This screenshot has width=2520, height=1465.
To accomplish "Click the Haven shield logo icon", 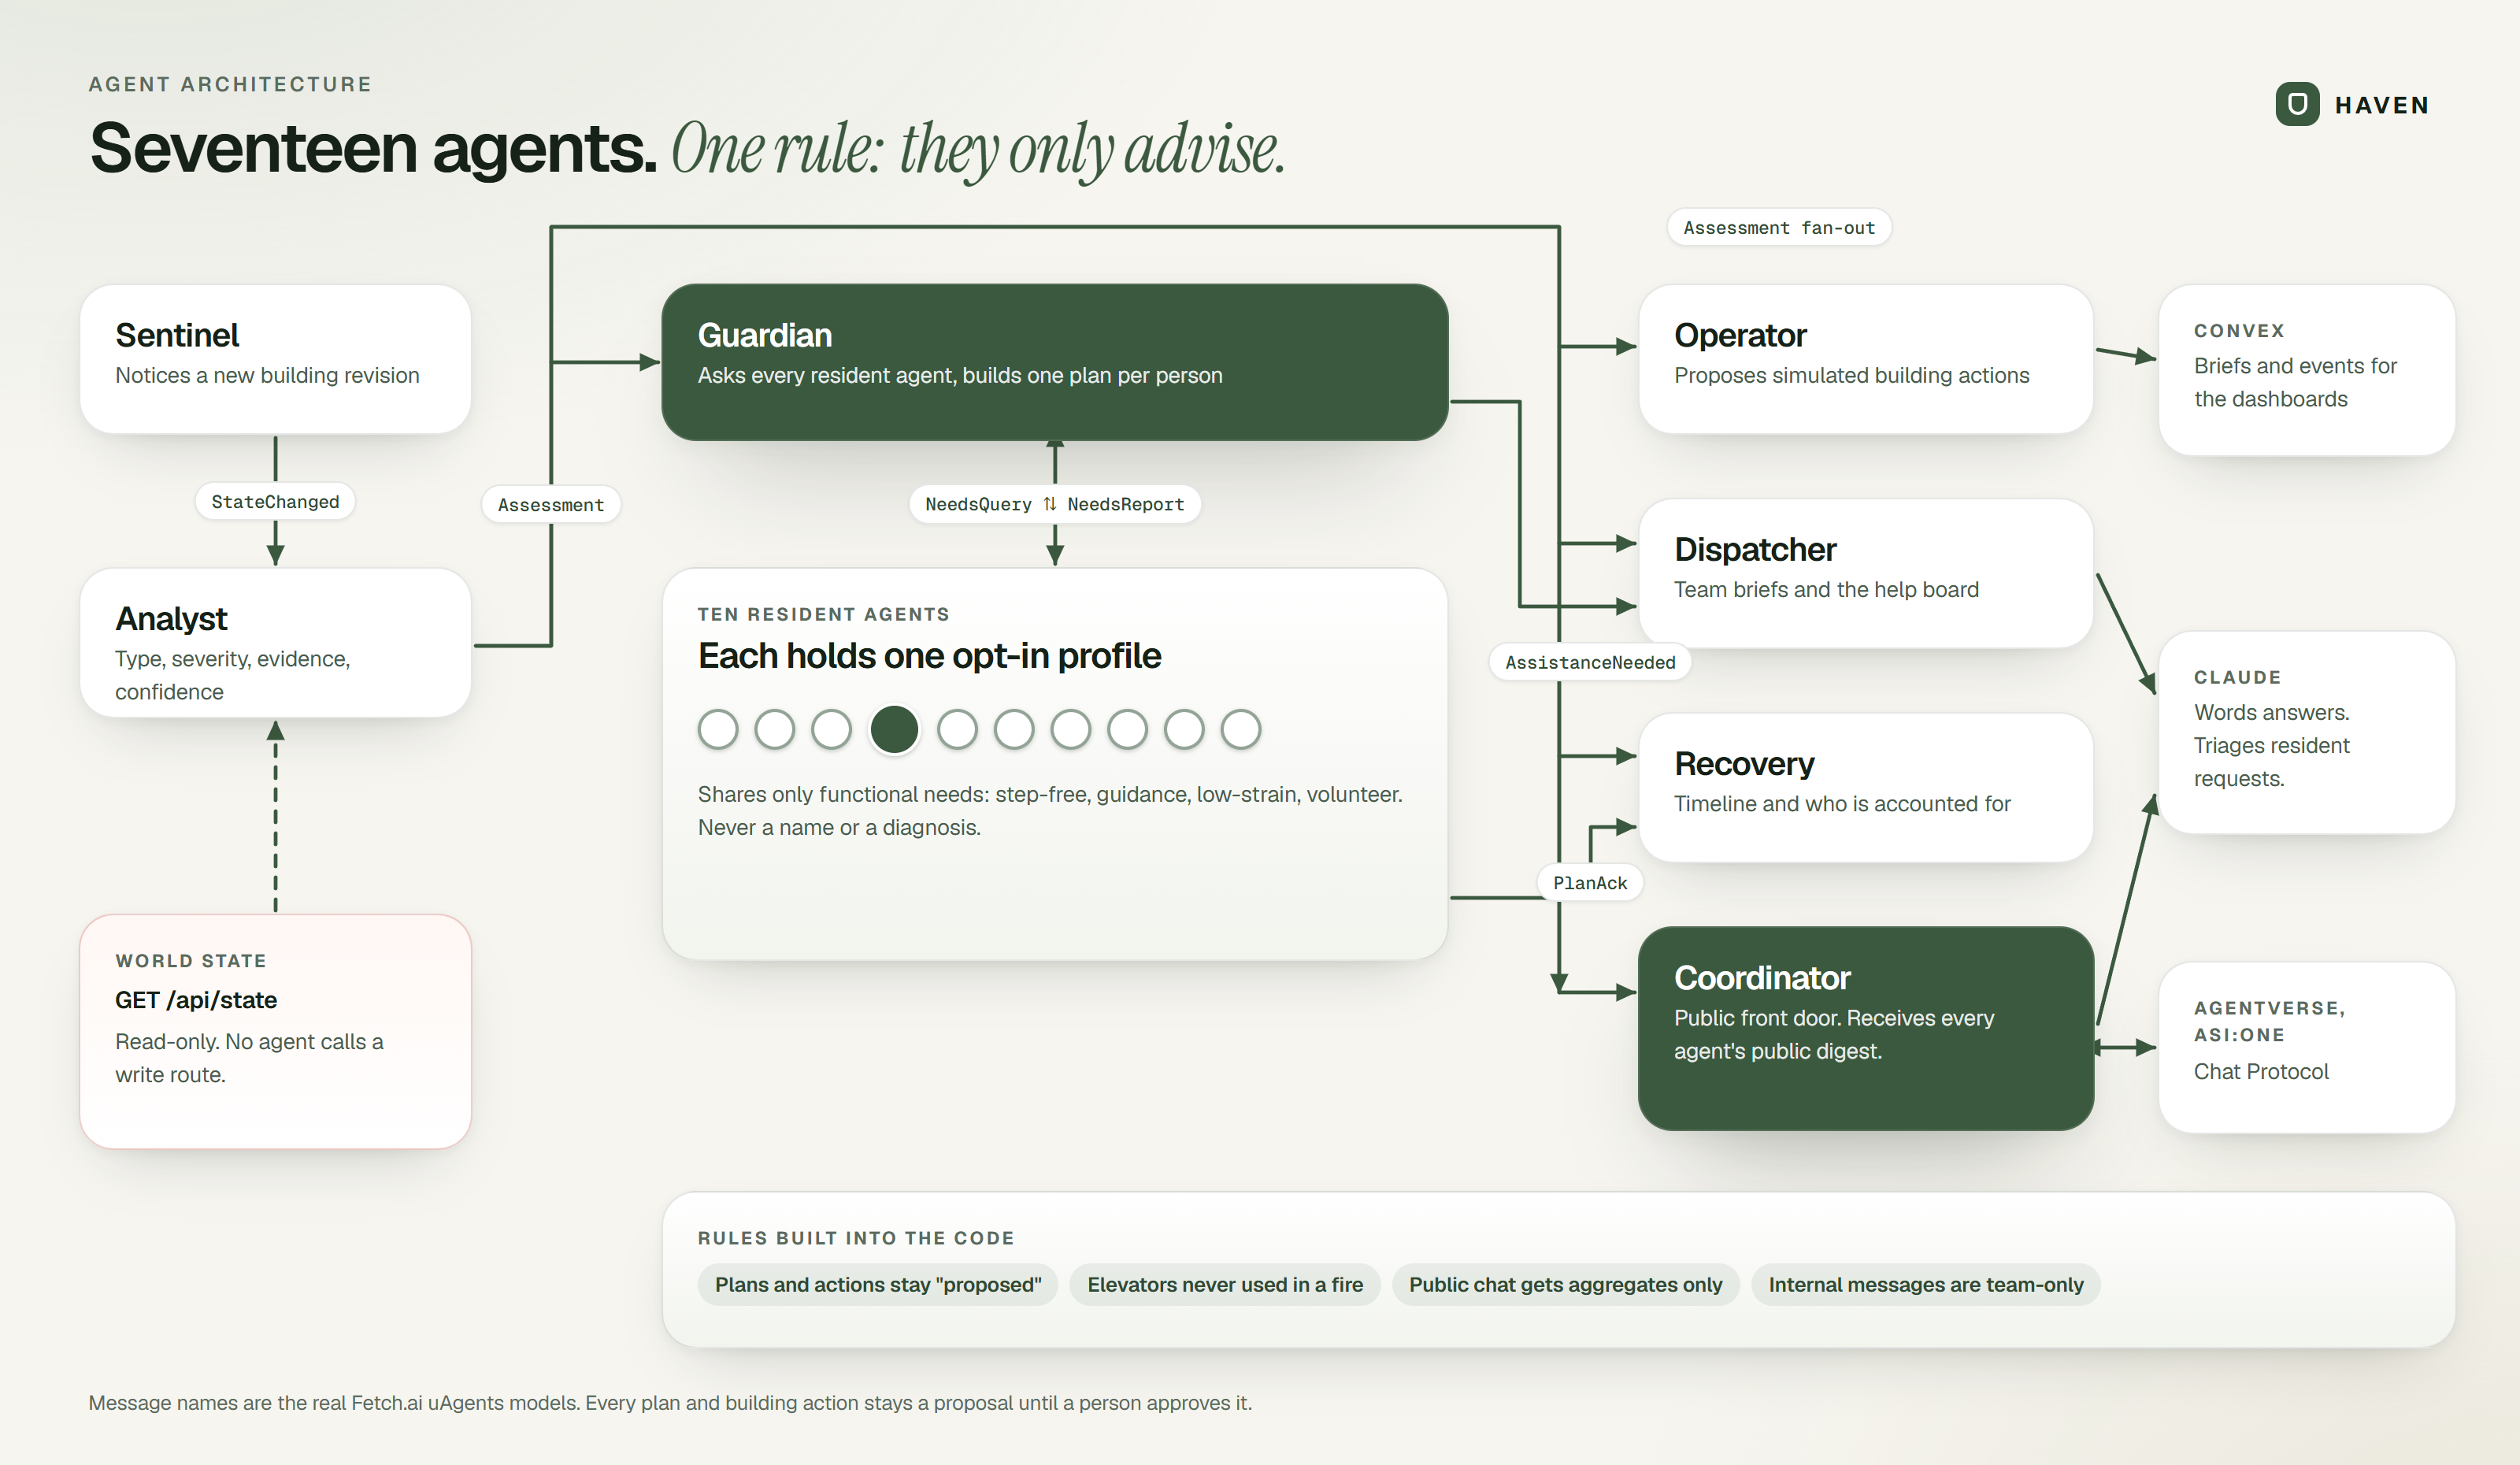I will [x=2297, y=104].
